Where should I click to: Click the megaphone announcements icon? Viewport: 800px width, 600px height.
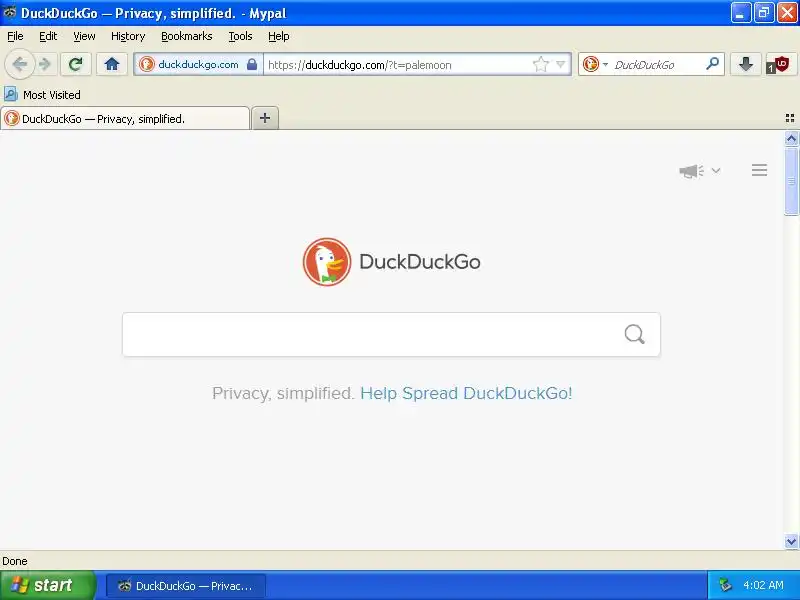[x=691, y=171]
